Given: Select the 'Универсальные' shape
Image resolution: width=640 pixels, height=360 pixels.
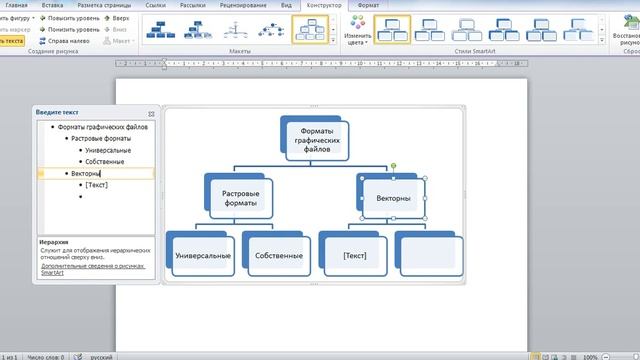Looking at the screenshot, I should 203,256.
